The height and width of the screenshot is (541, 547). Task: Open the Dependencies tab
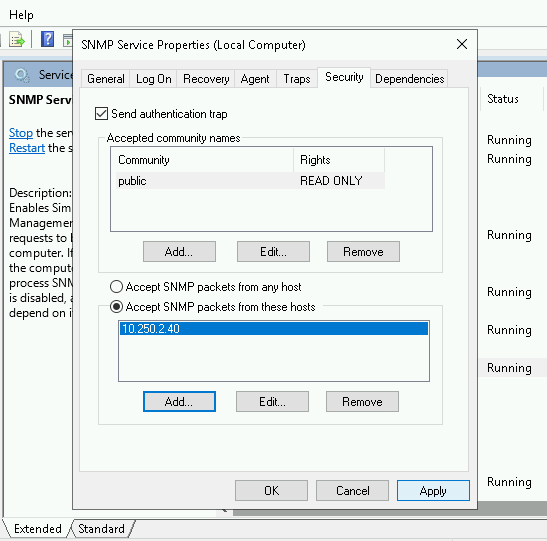(x=409, y=79)
